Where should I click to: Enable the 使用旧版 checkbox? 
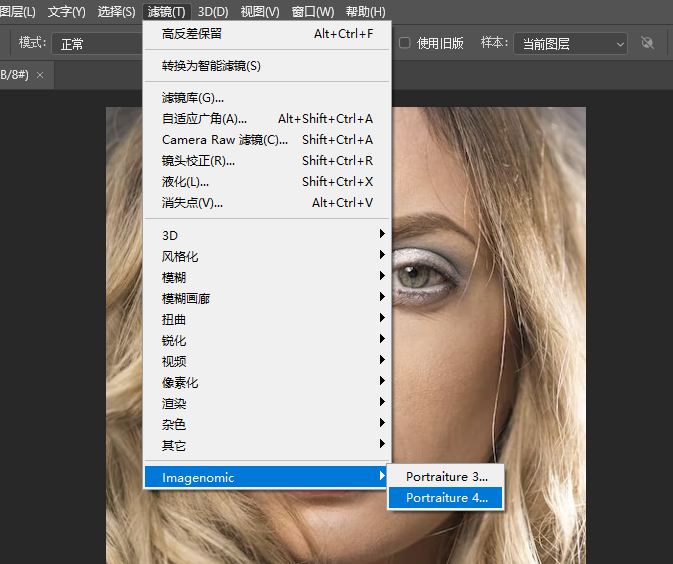point(405,44)
